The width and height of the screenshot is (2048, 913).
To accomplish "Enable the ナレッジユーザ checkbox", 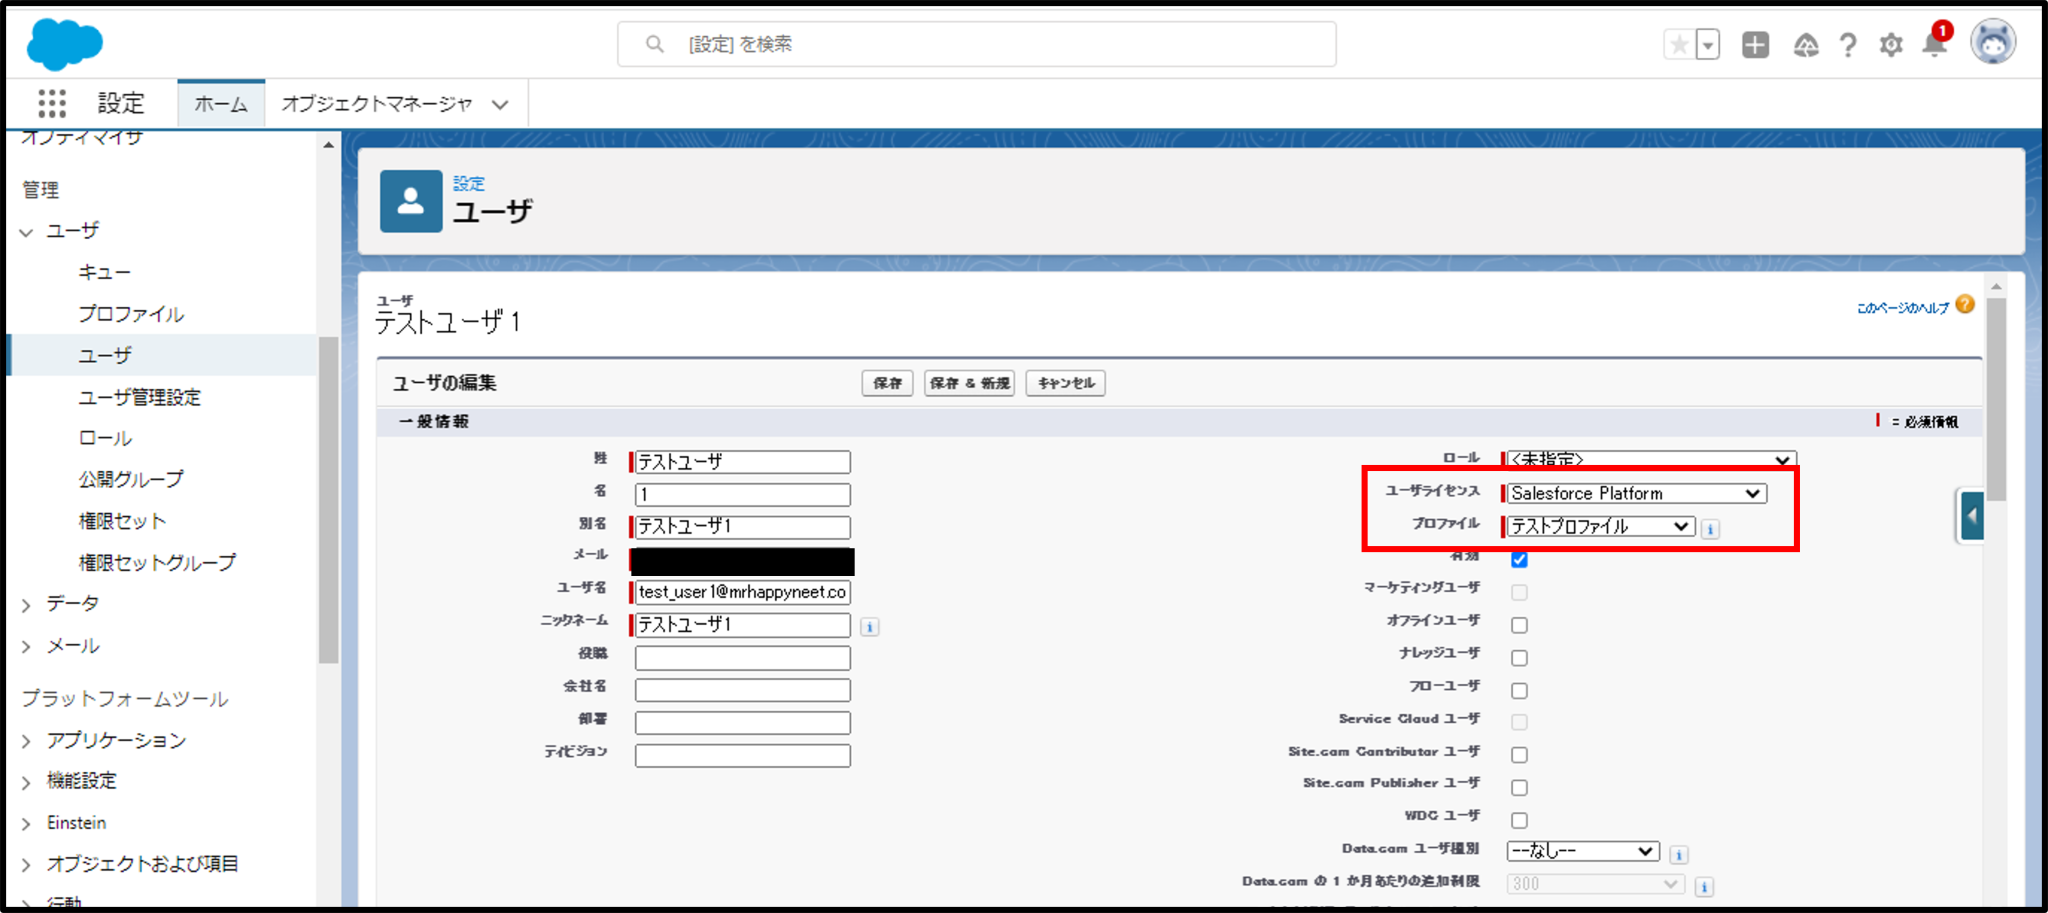I will pos(1519,657).
